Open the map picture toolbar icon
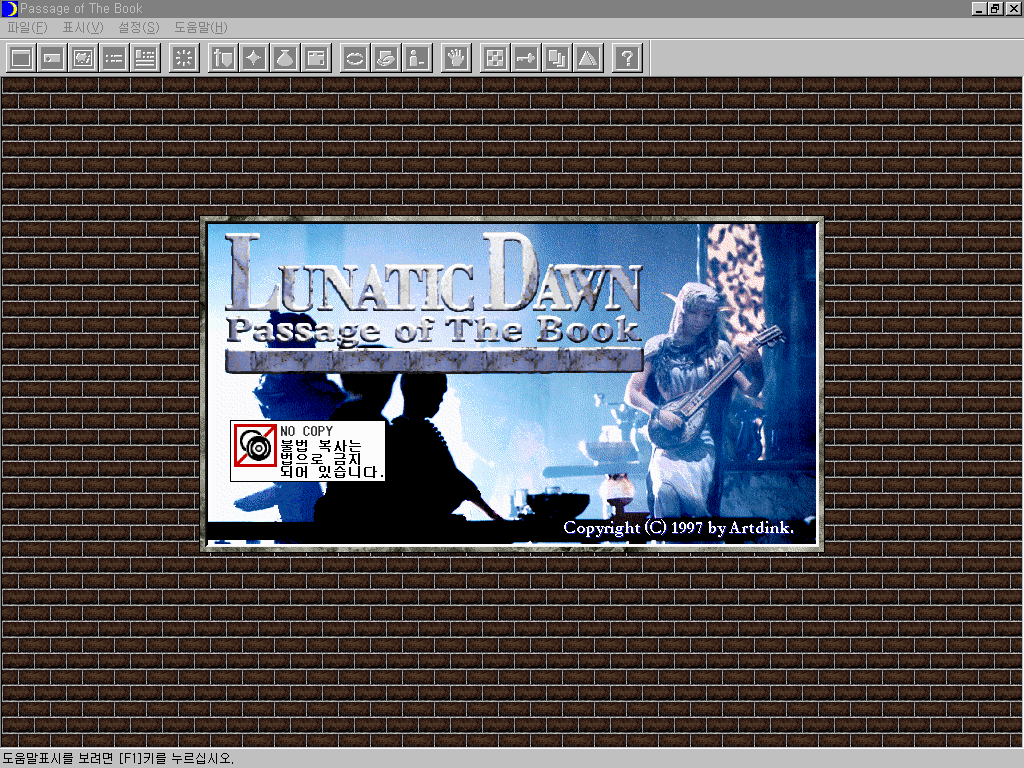The width and height of the screenshot is (1024, 768). 83,58
